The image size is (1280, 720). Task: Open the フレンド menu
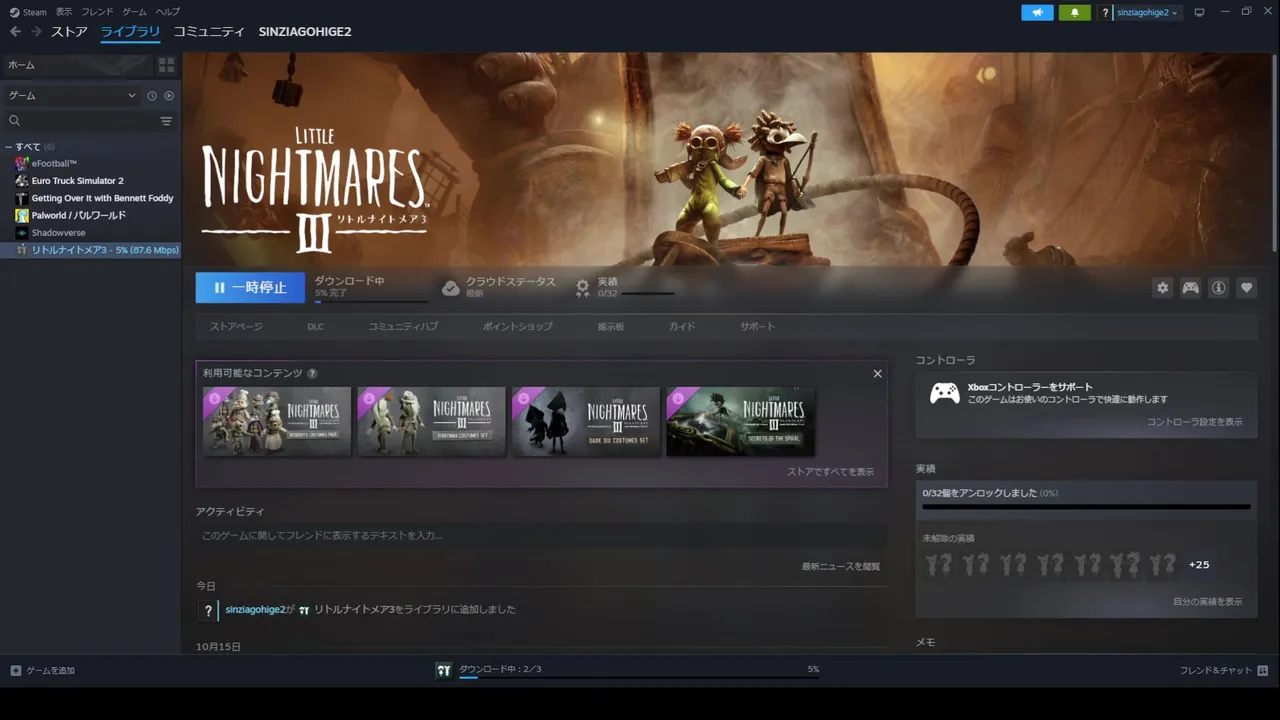[x=97, y=12]
